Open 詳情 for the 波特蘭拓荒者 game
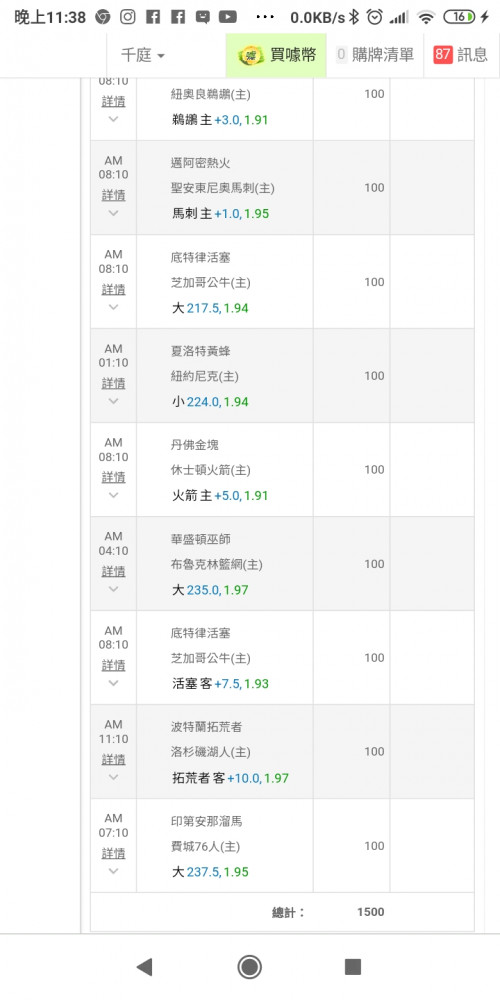This screenshot has height=1000, width=500. (x=113, y=760)
